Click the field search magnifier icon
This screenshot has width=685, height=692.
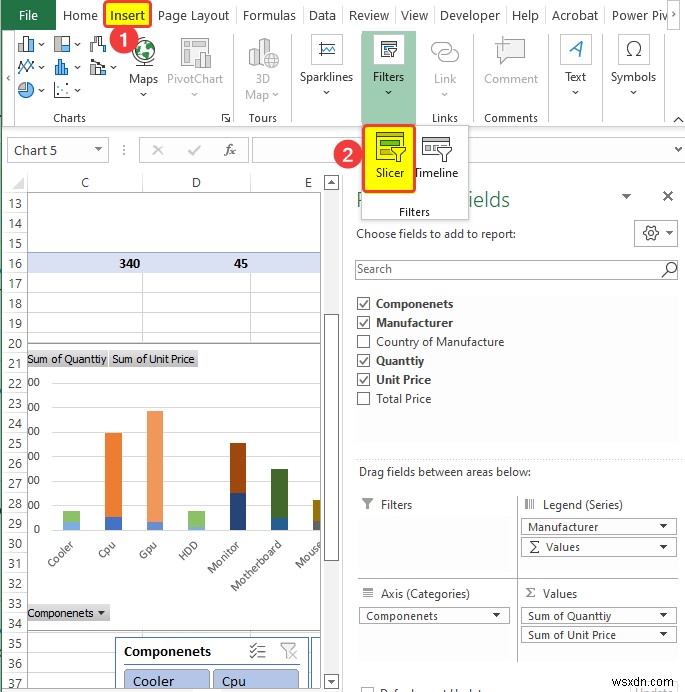click(669, 269)
